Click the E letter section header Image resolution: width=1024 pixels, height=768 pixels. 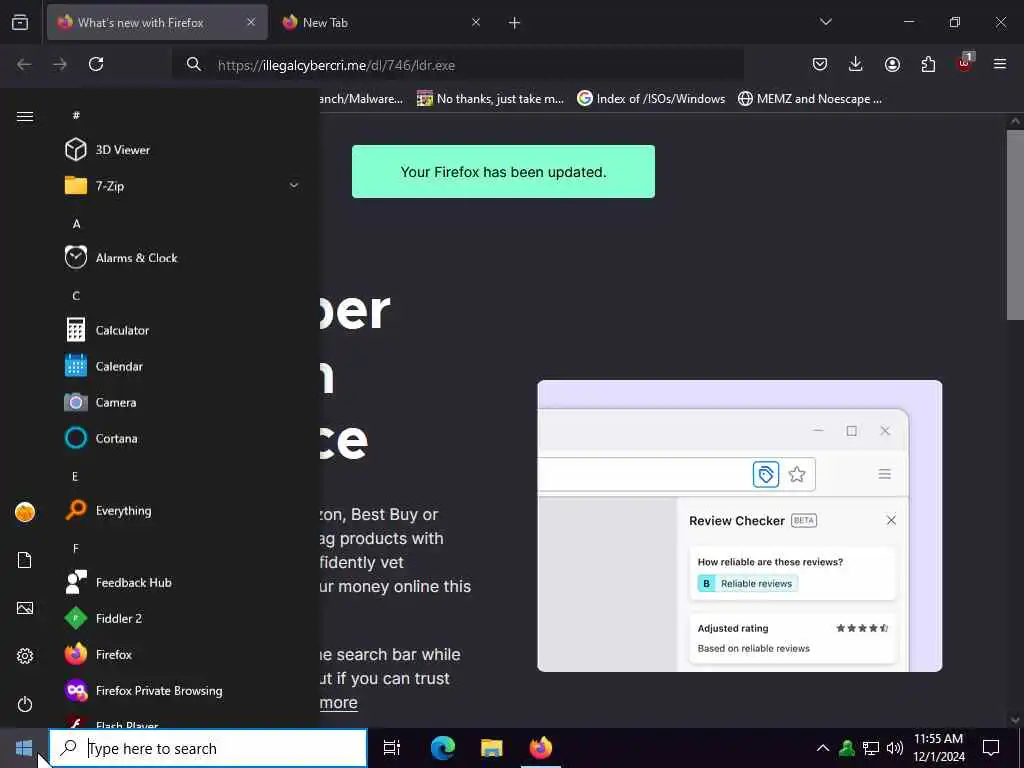[75, 476]
